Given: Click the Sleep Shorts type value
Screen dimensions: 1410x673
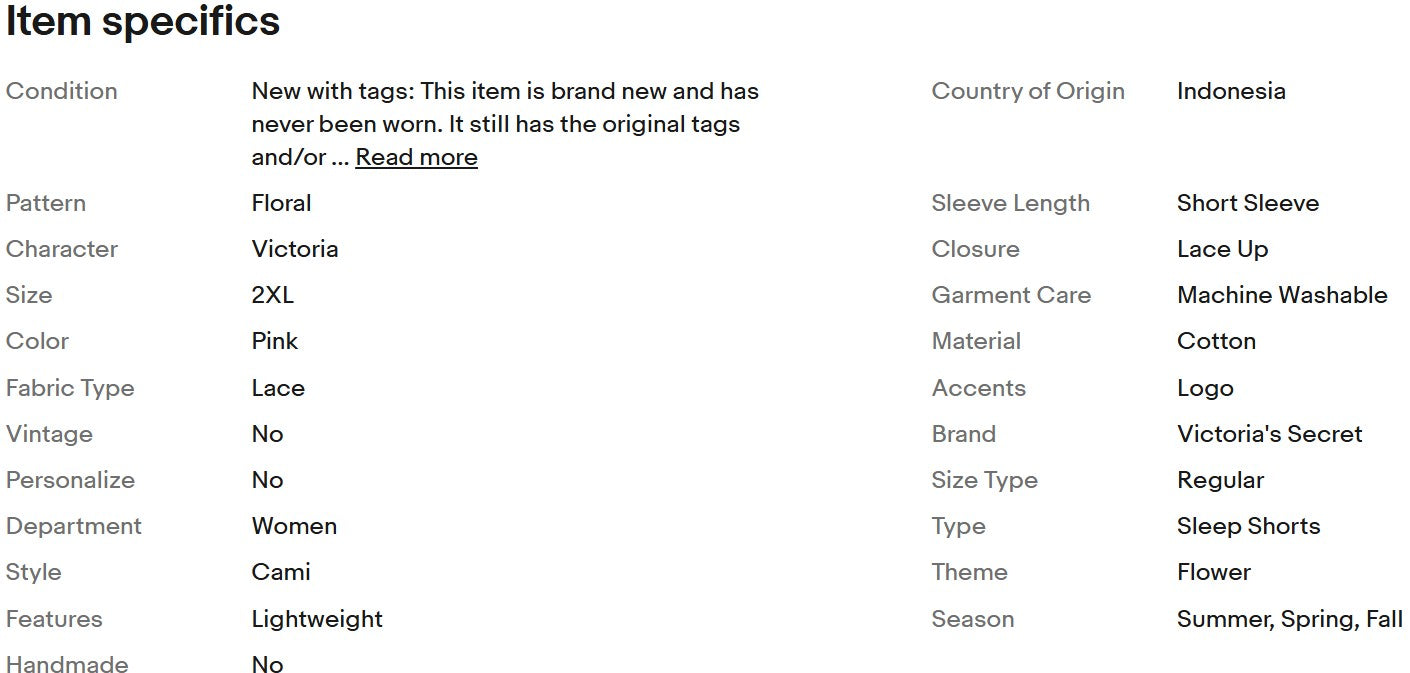Looking at the screenshot, I should [x=1248, y=526].
